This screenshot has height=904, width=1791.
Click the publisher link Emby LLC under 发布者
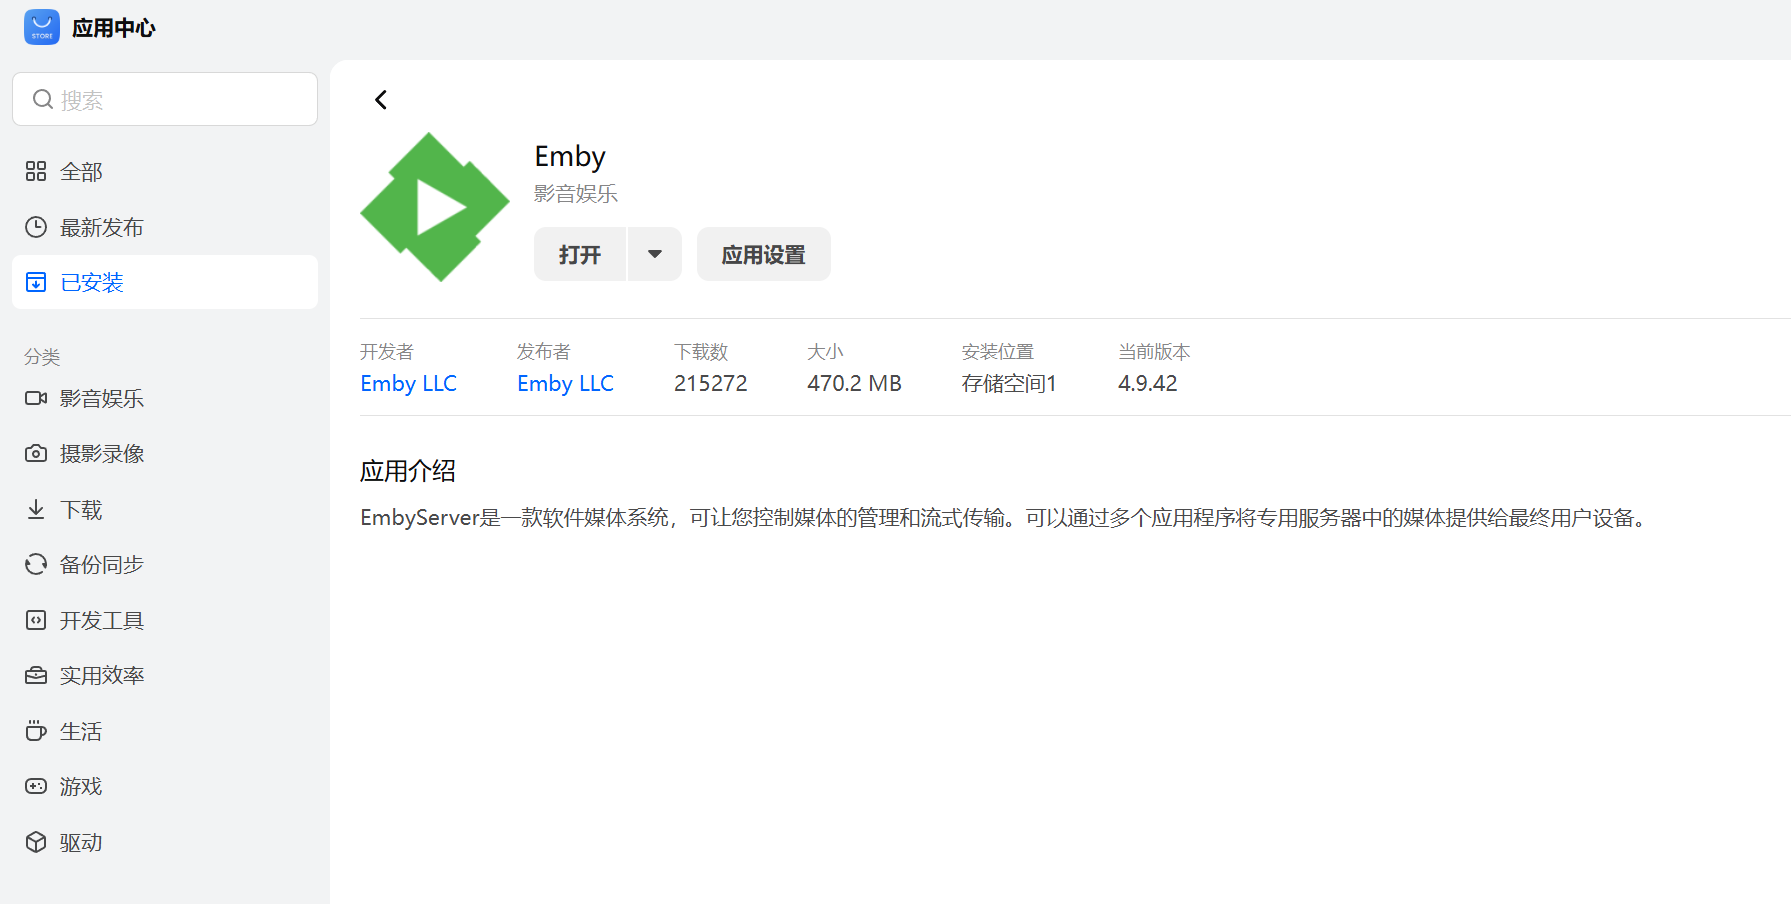(565, 383)
